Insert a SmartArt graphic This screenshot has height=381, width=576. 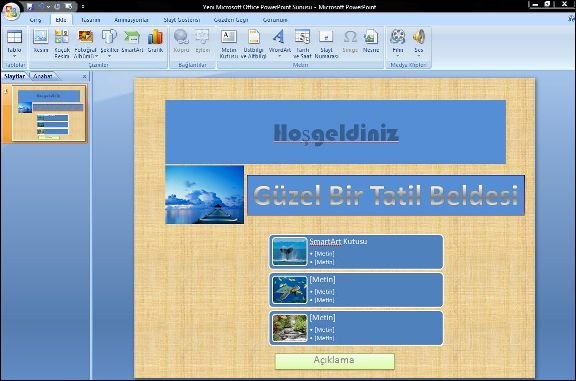[132, 42]
